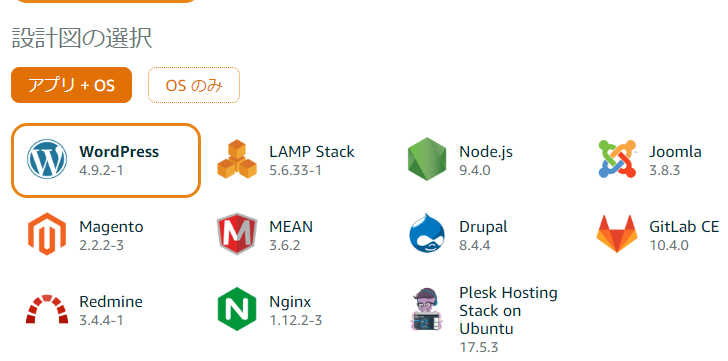
Task: Select the red Redmine arch icon
Action: pos(47,309)
